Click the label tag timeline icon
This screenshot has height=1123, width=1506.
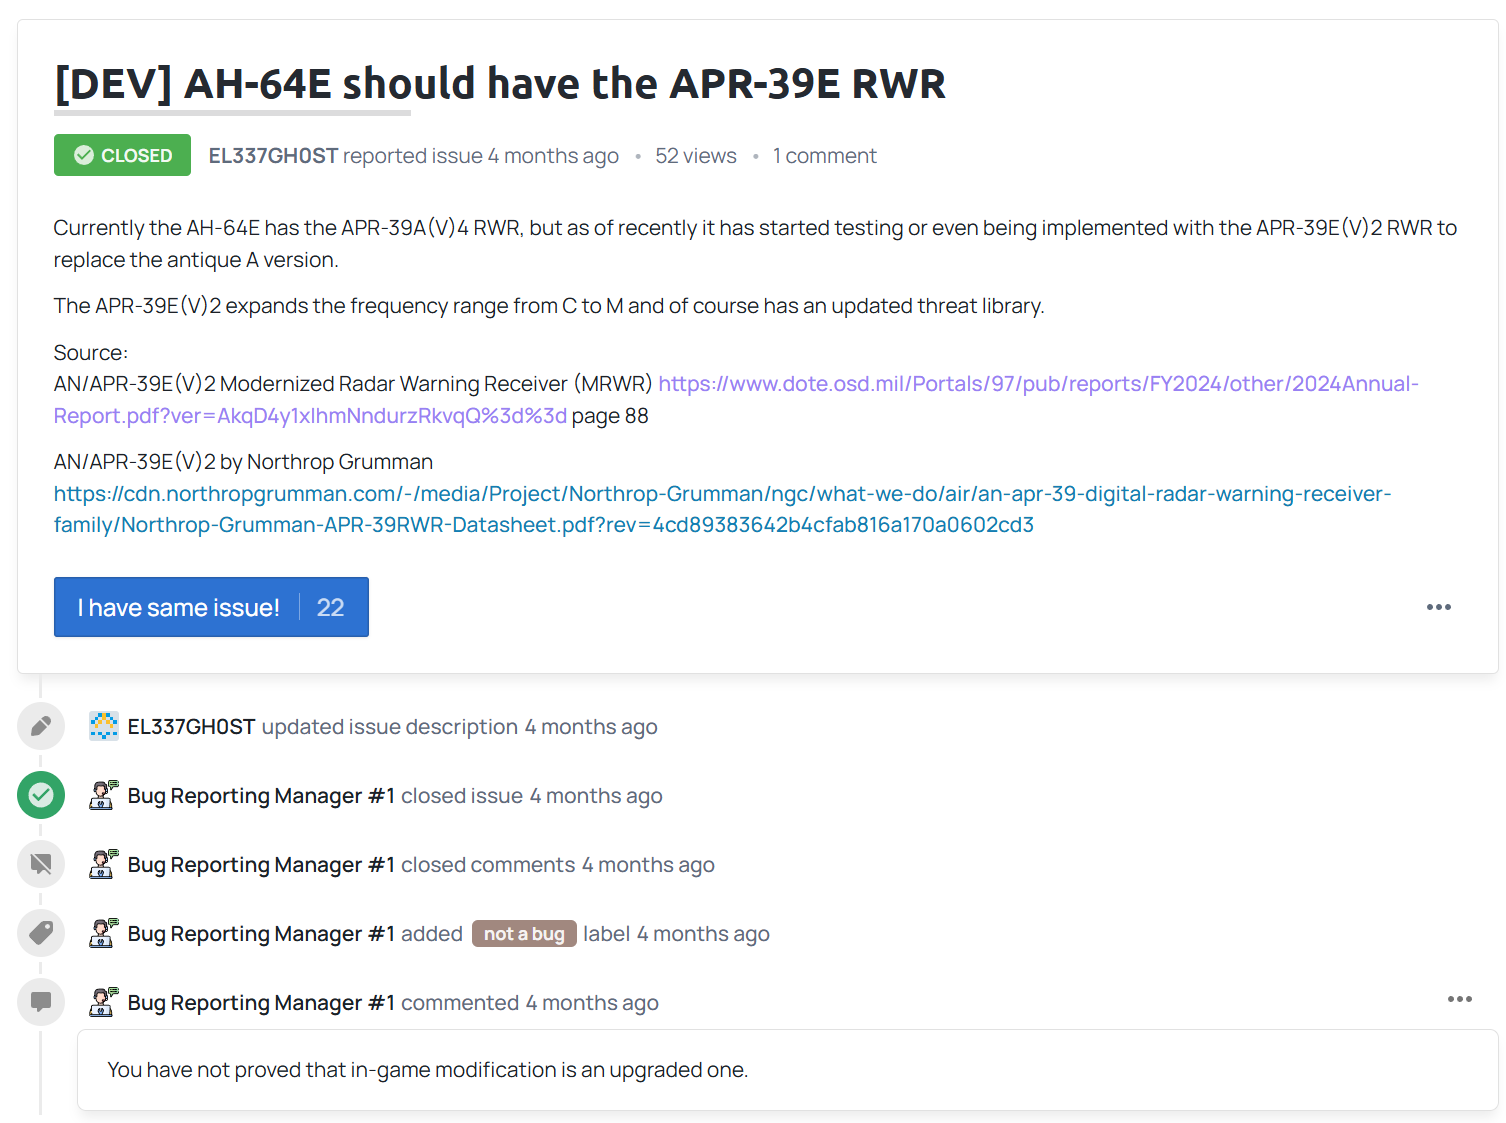(41, 933)
